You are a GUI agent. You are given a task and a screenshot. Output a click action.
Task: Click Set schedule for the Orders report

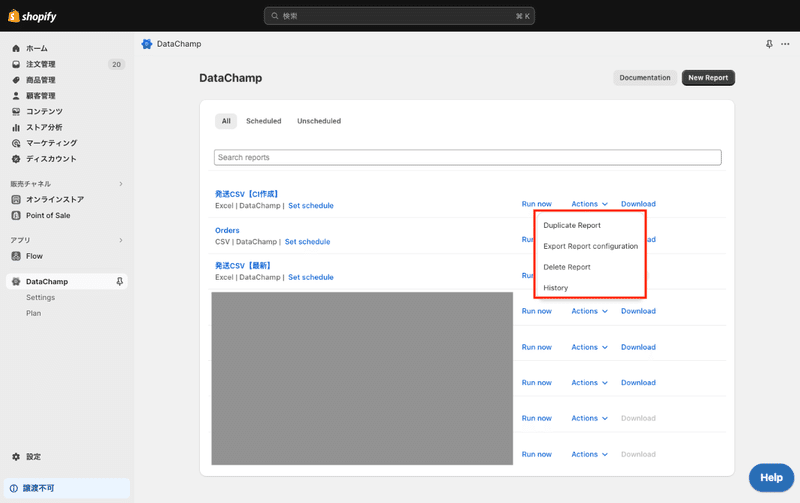pyautogui.click(x=307, y=242)
